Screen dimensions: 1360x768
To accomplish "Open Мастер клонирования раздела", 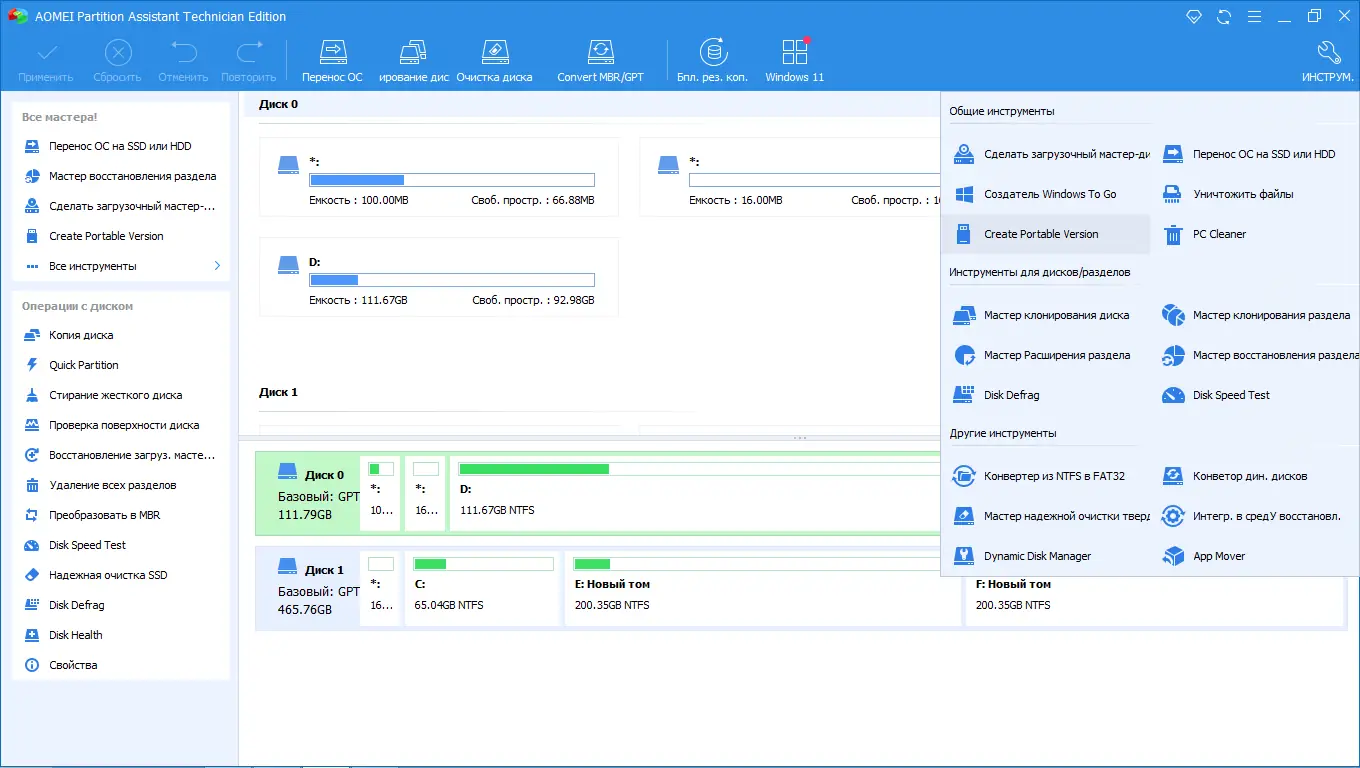I will 1255,315.
